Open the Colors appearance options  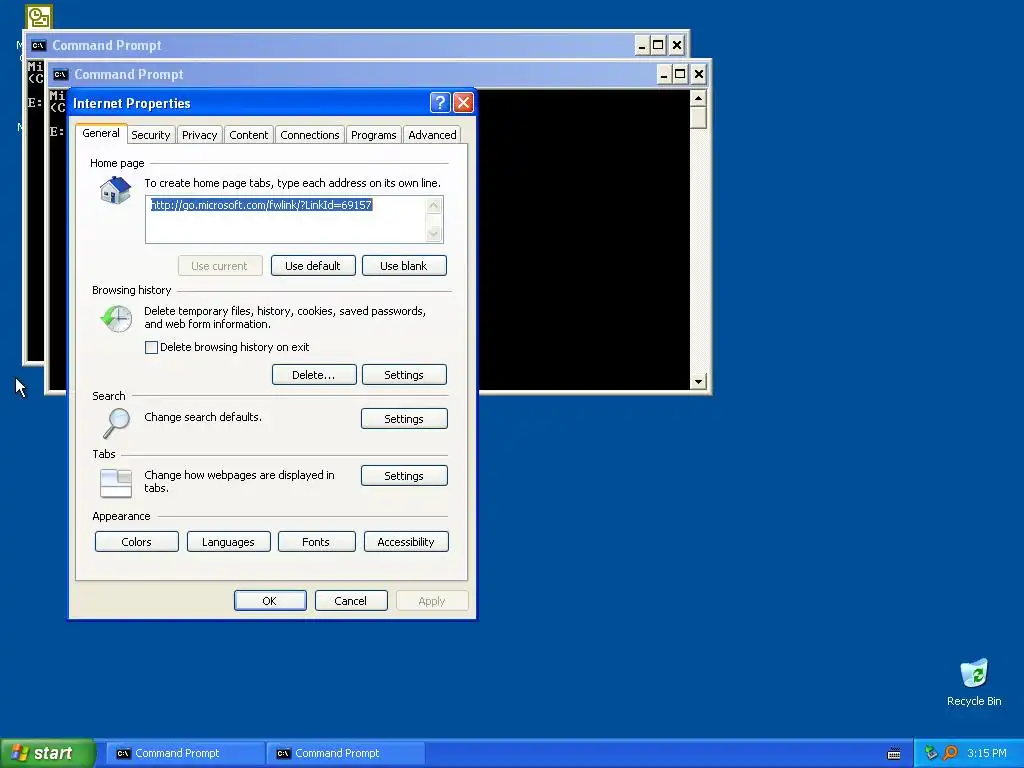pyautogui.click(x=136, y=542)
